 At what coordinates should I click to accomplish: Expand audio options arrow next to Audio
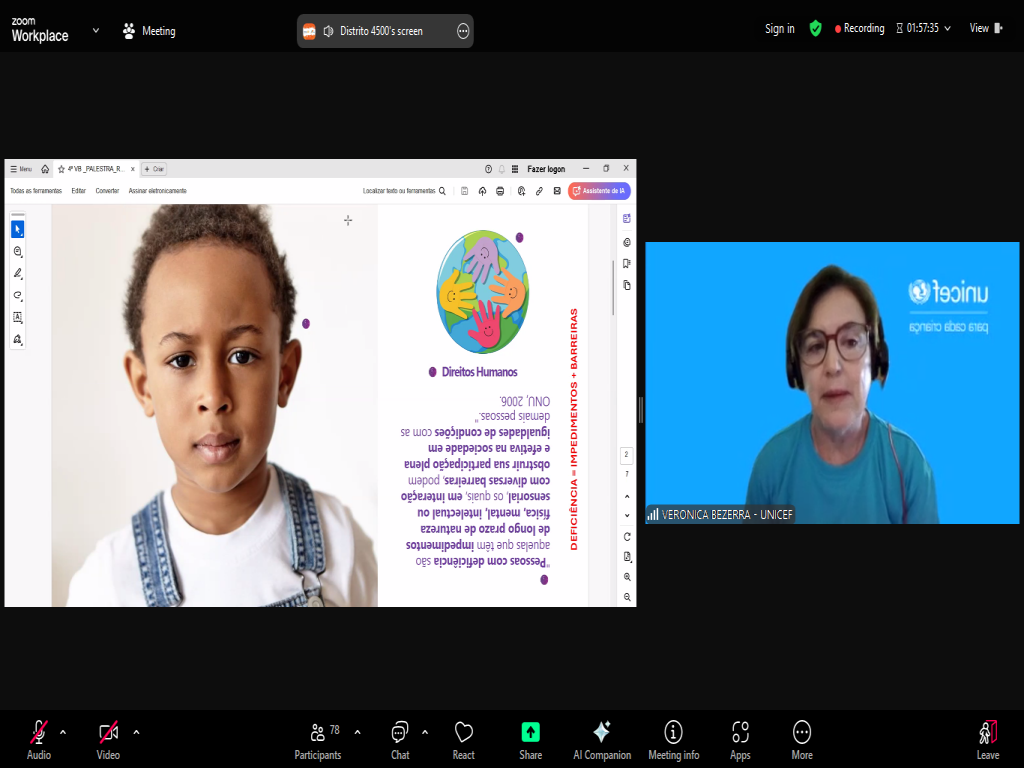[x=63, y=731]
